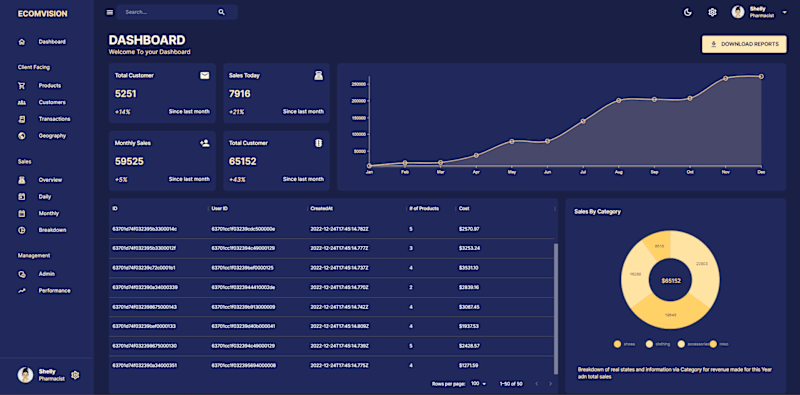Viewport: 800px width, 395px height.
Task: Toggle the clothing legend swatch
Action: [x=649, y=344]
